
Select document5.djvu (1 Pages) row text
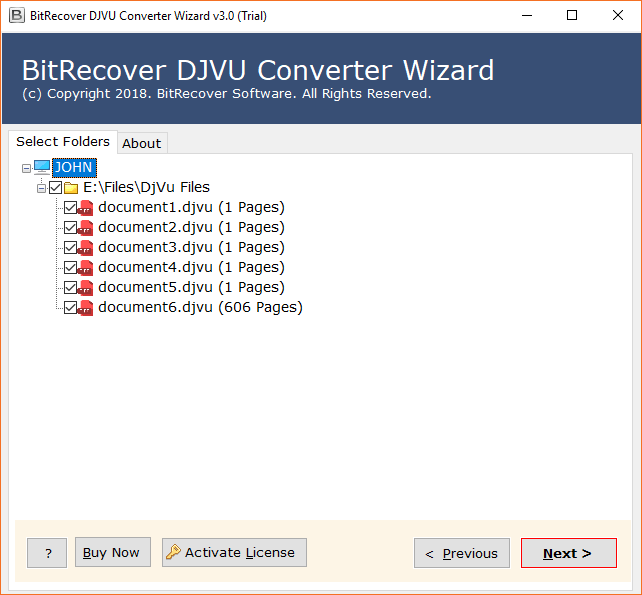191,288
